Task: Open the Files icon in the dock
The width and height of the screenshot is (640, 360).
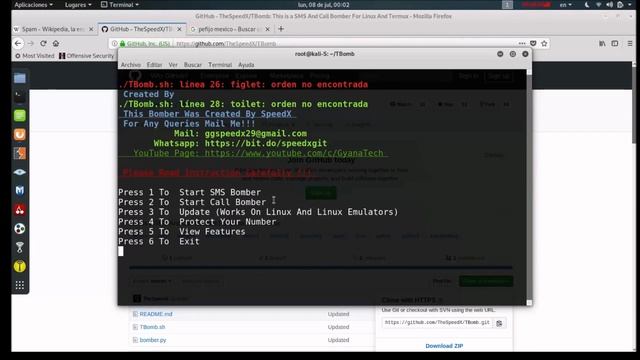Action: click(20, 78)
